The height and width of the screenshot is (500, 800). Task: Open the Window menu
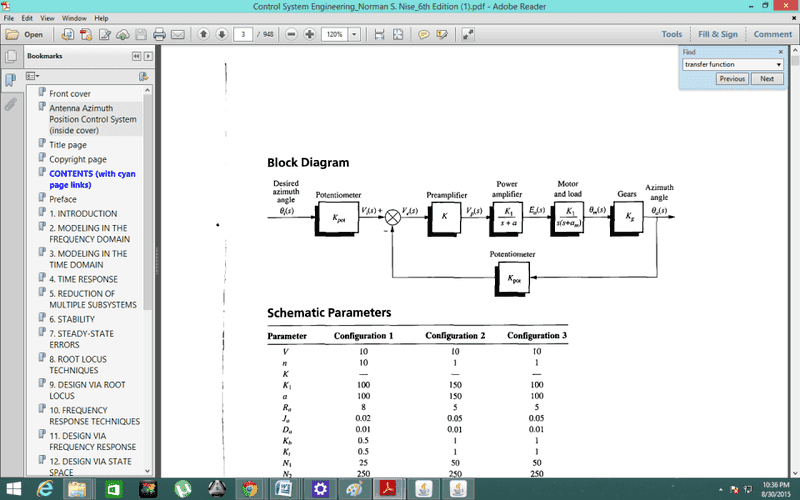pos(74,18)
